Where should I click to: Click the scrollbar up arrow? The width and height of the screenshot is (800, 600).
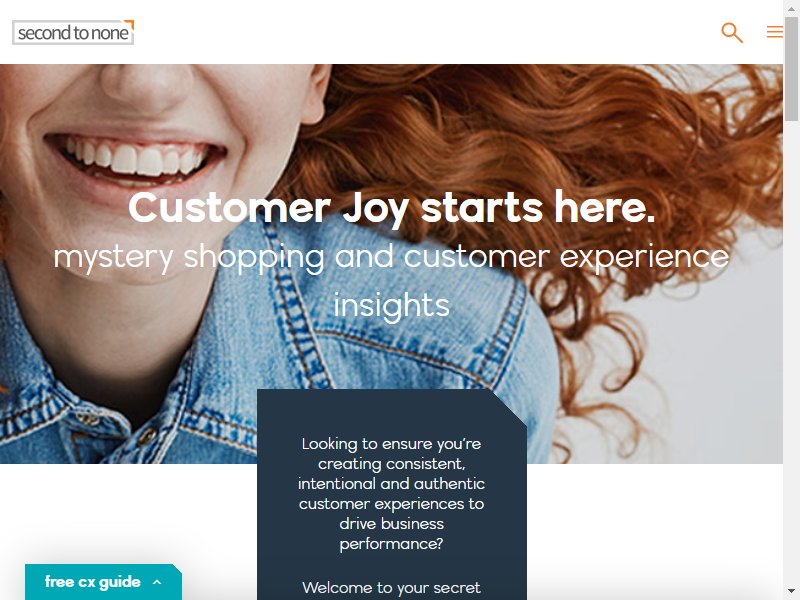click(791, 7)
